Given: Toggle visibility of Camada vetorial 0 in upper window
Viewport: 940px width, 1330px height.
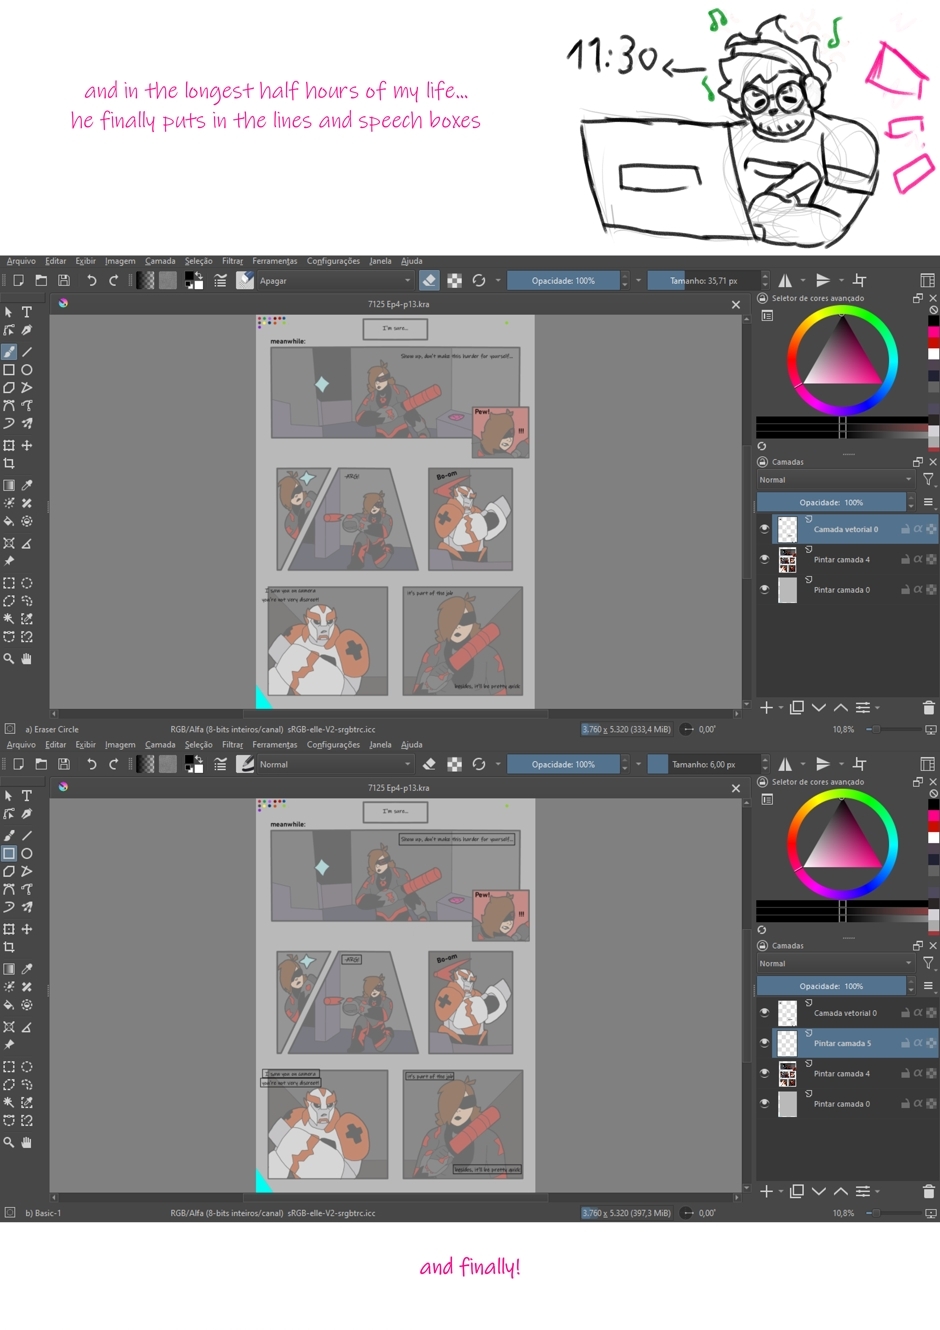Looking at the screenshot, I should pyautogui.click(x=765, y=529).
